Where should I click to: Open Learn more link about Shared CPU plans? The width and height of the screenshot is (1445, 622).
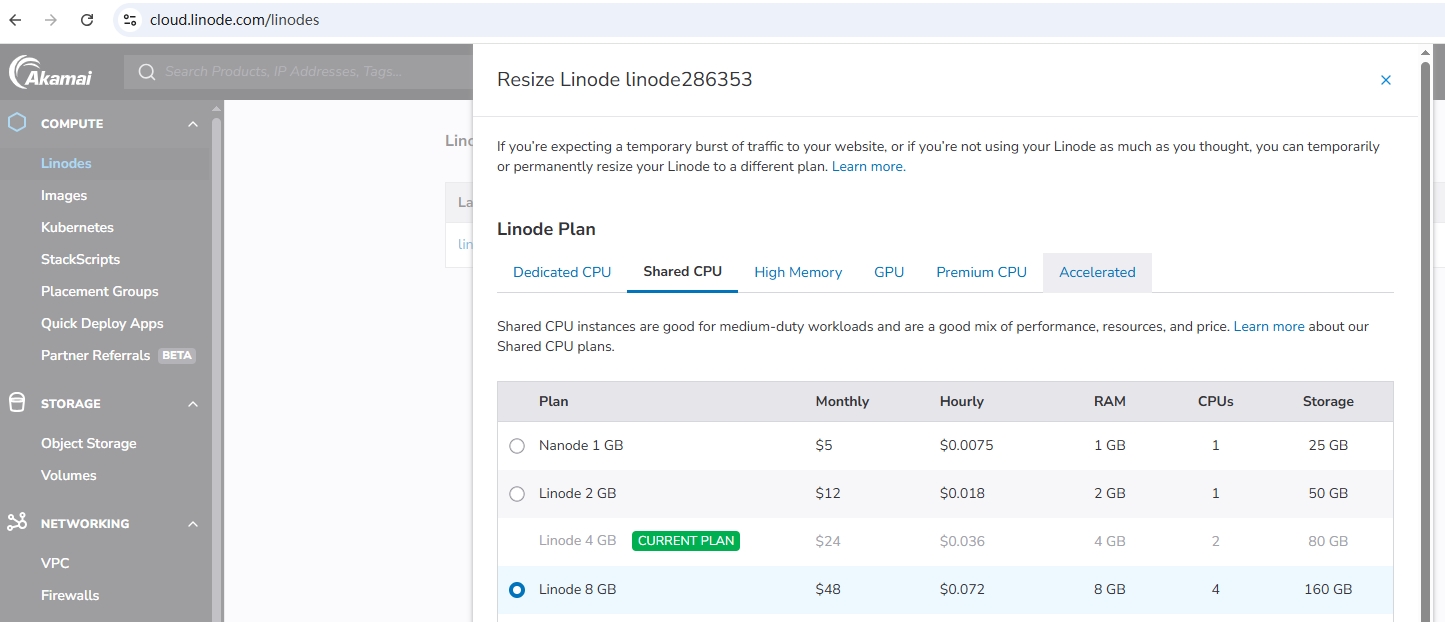[1268, 327]
